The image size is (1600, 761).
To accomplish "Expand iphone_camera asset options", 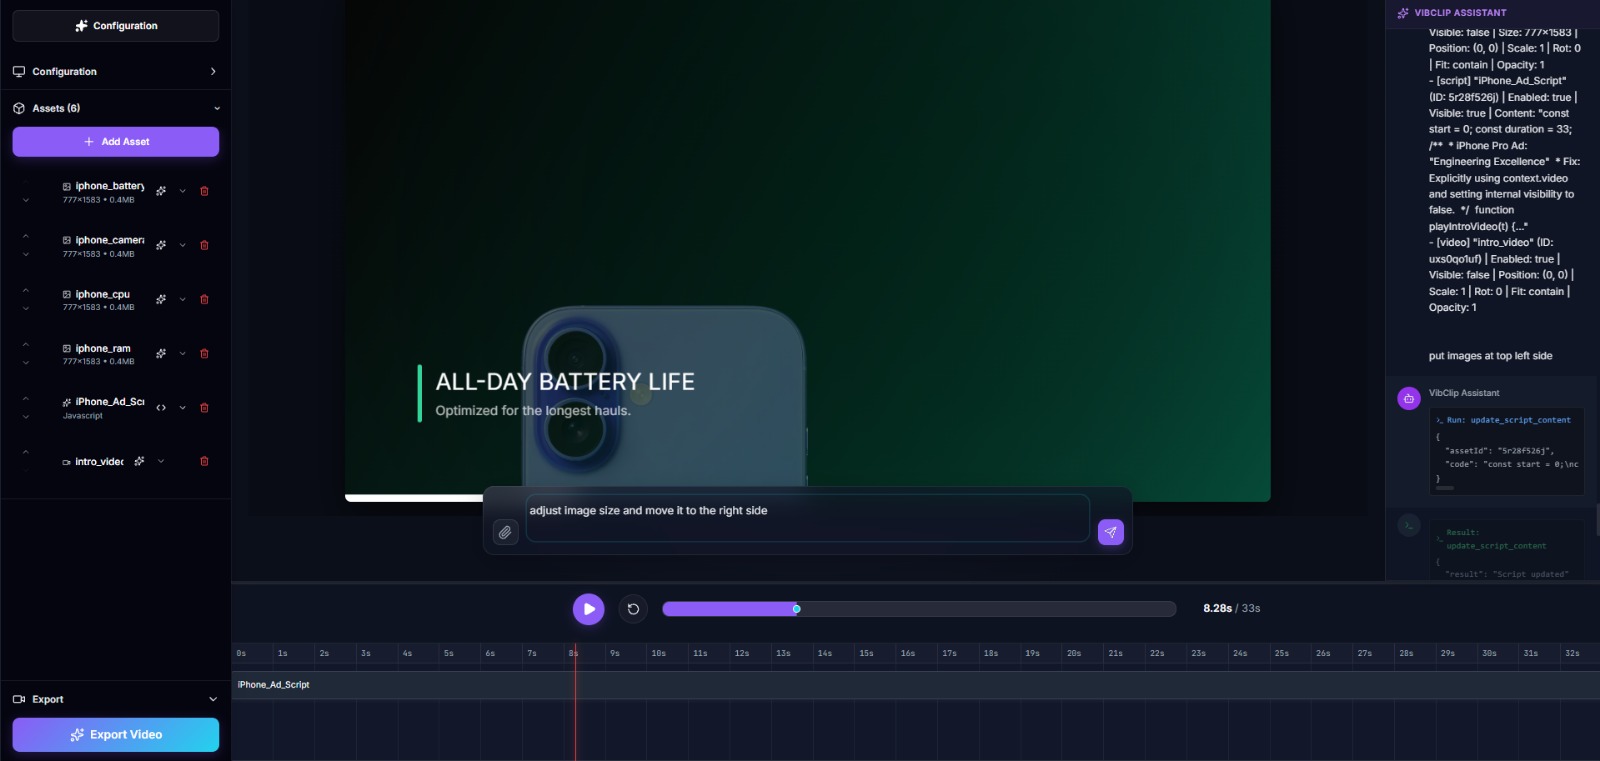I will [x=183, y=245].
